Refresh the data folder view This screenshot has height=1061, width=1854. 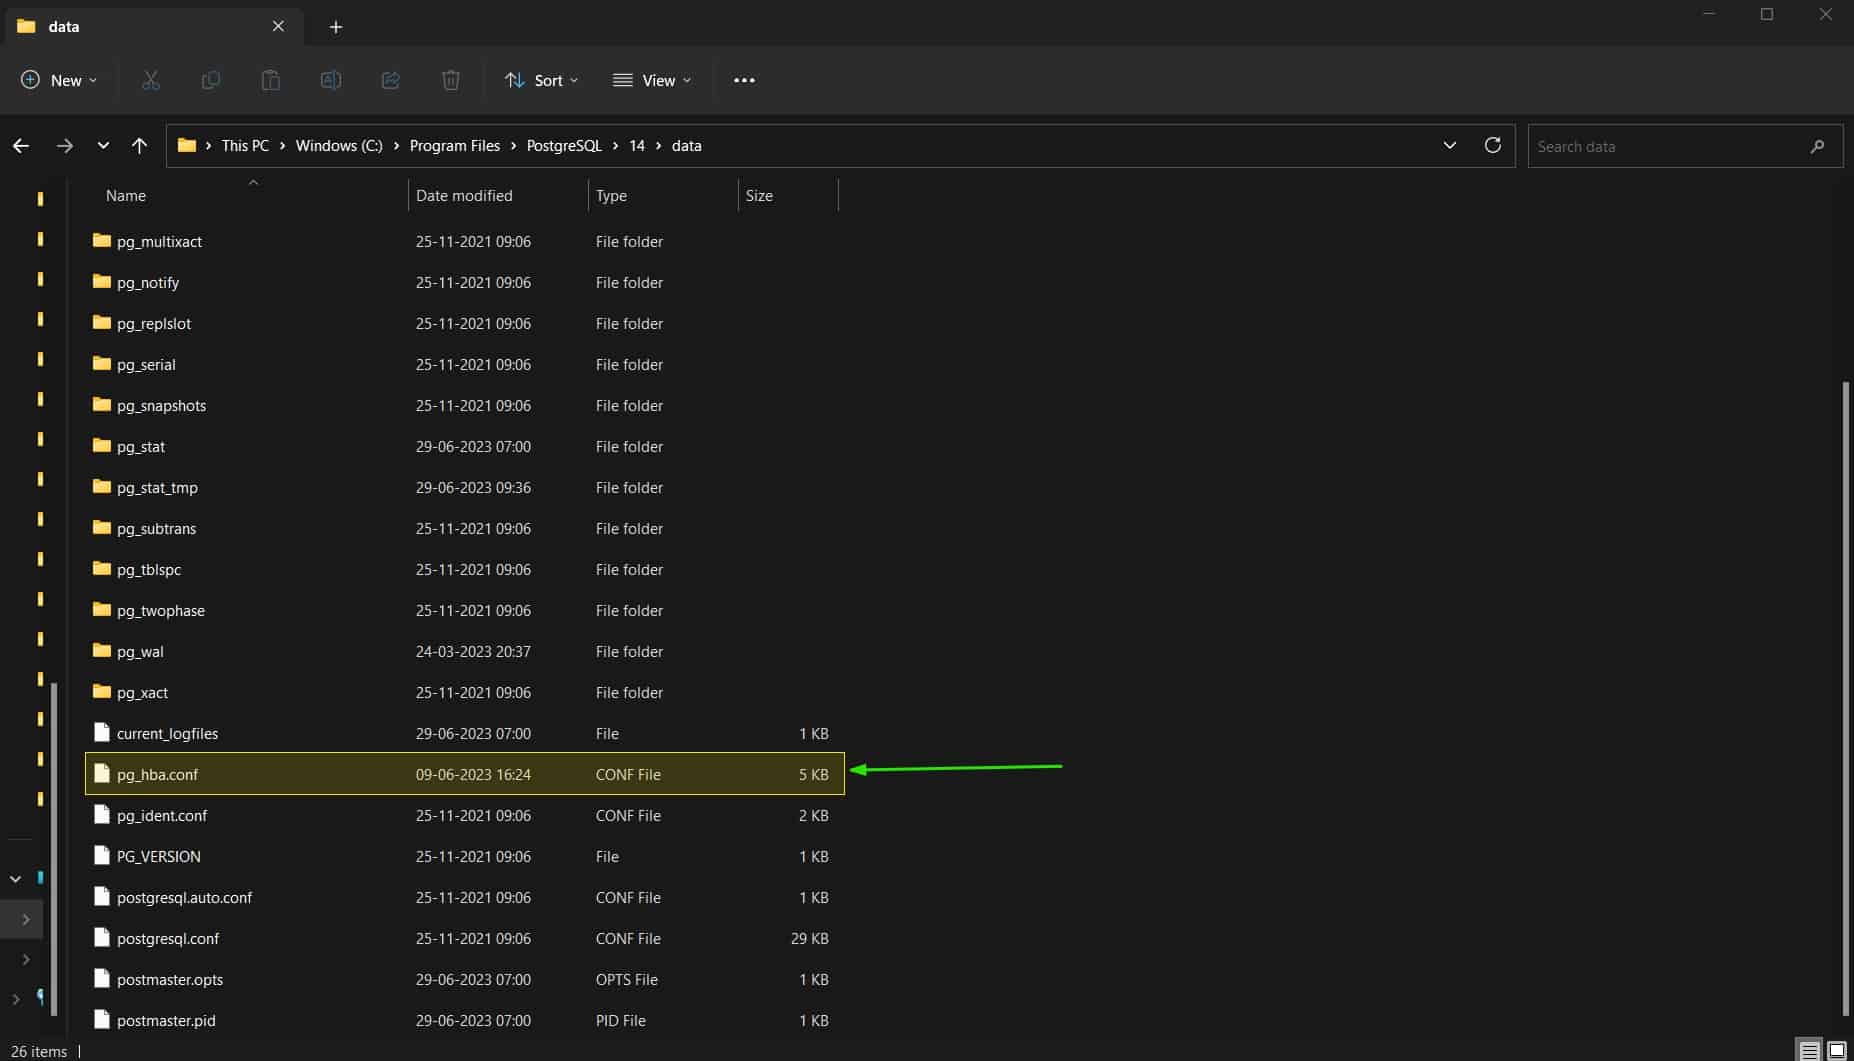pyautogui.click(x=1492, y=145)
